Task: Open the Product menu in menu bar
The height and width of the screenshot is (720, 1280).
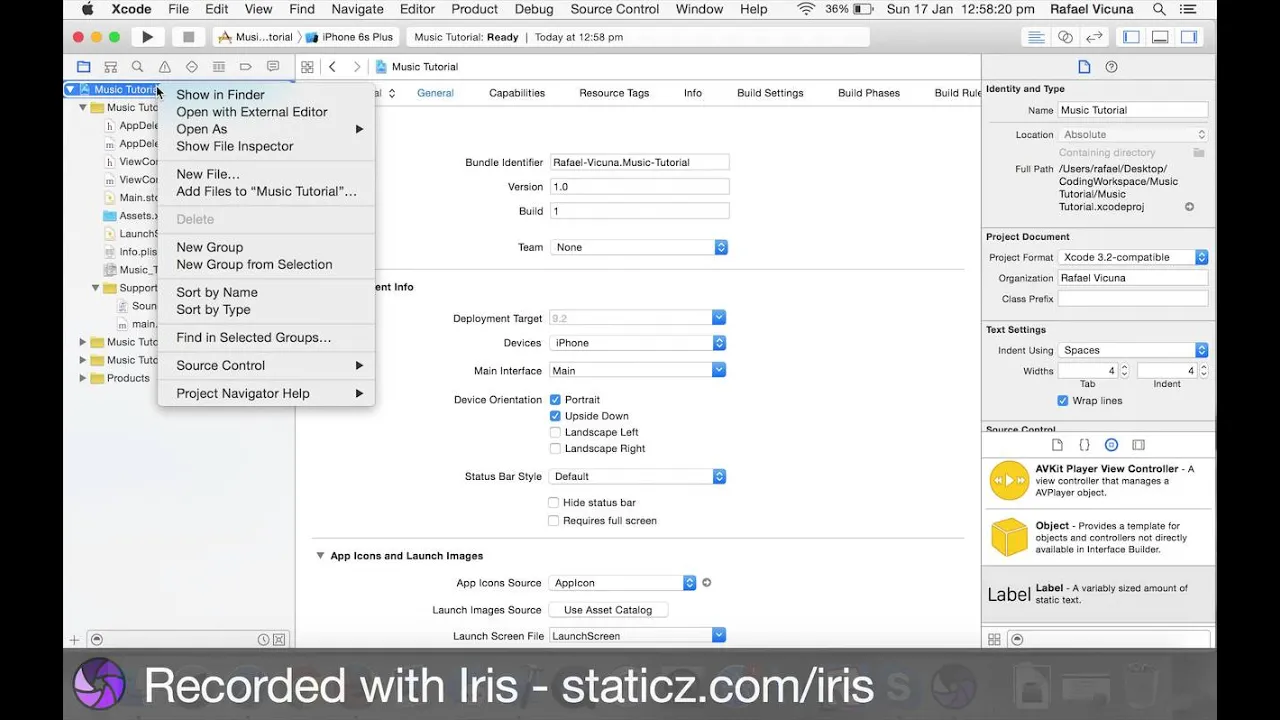Action: 474,9
